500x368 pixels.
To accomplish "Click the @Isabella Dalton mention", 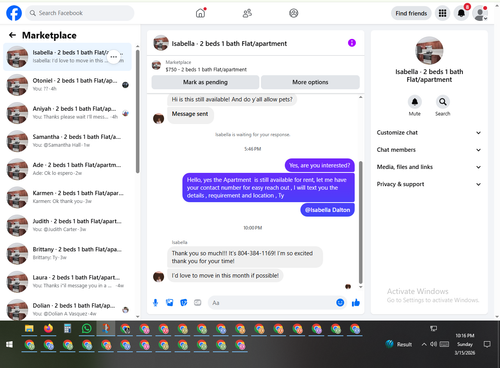I will (327, 210).
